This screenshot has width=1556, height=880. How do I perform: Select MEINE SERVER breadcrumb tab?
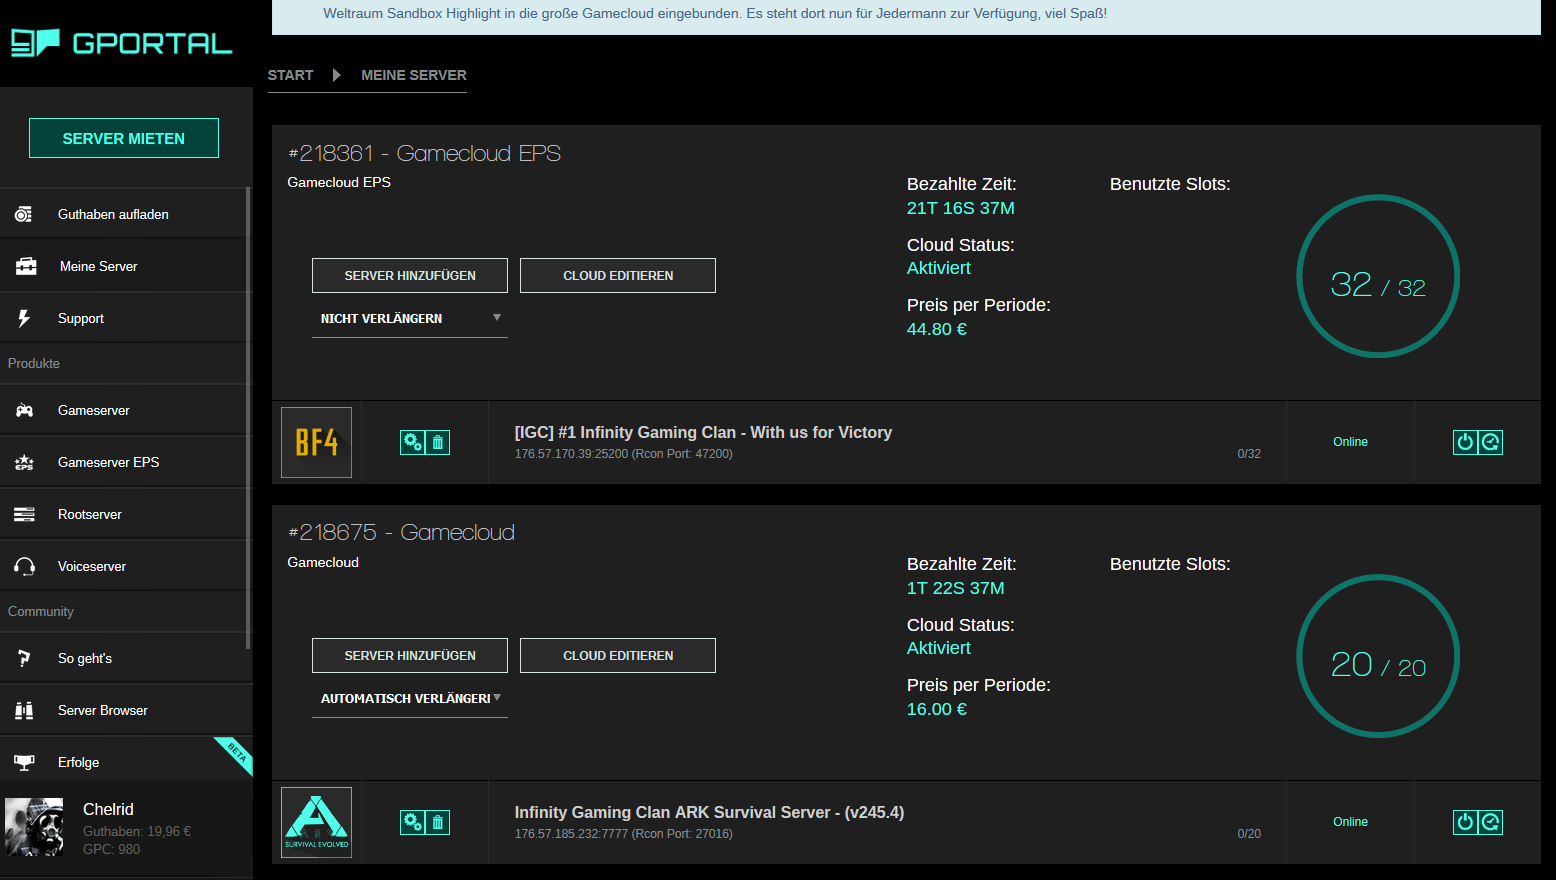pos(414,75)
